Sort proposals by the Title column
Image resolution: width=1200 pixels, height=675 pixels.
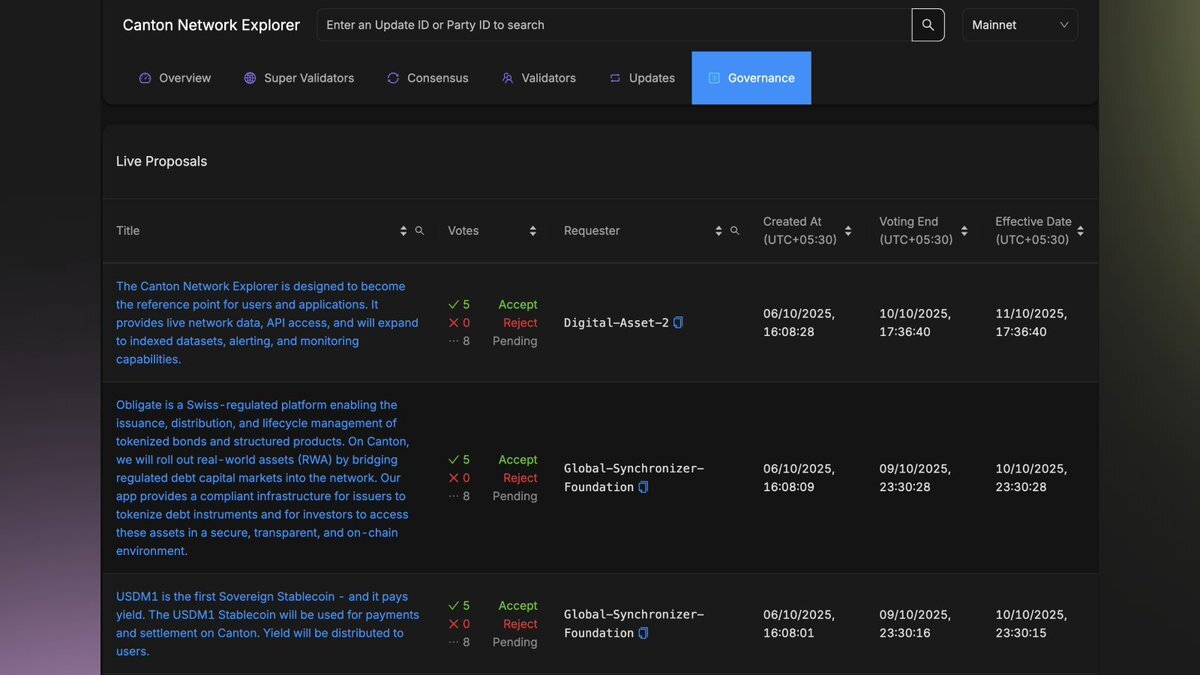pos(403,231)
